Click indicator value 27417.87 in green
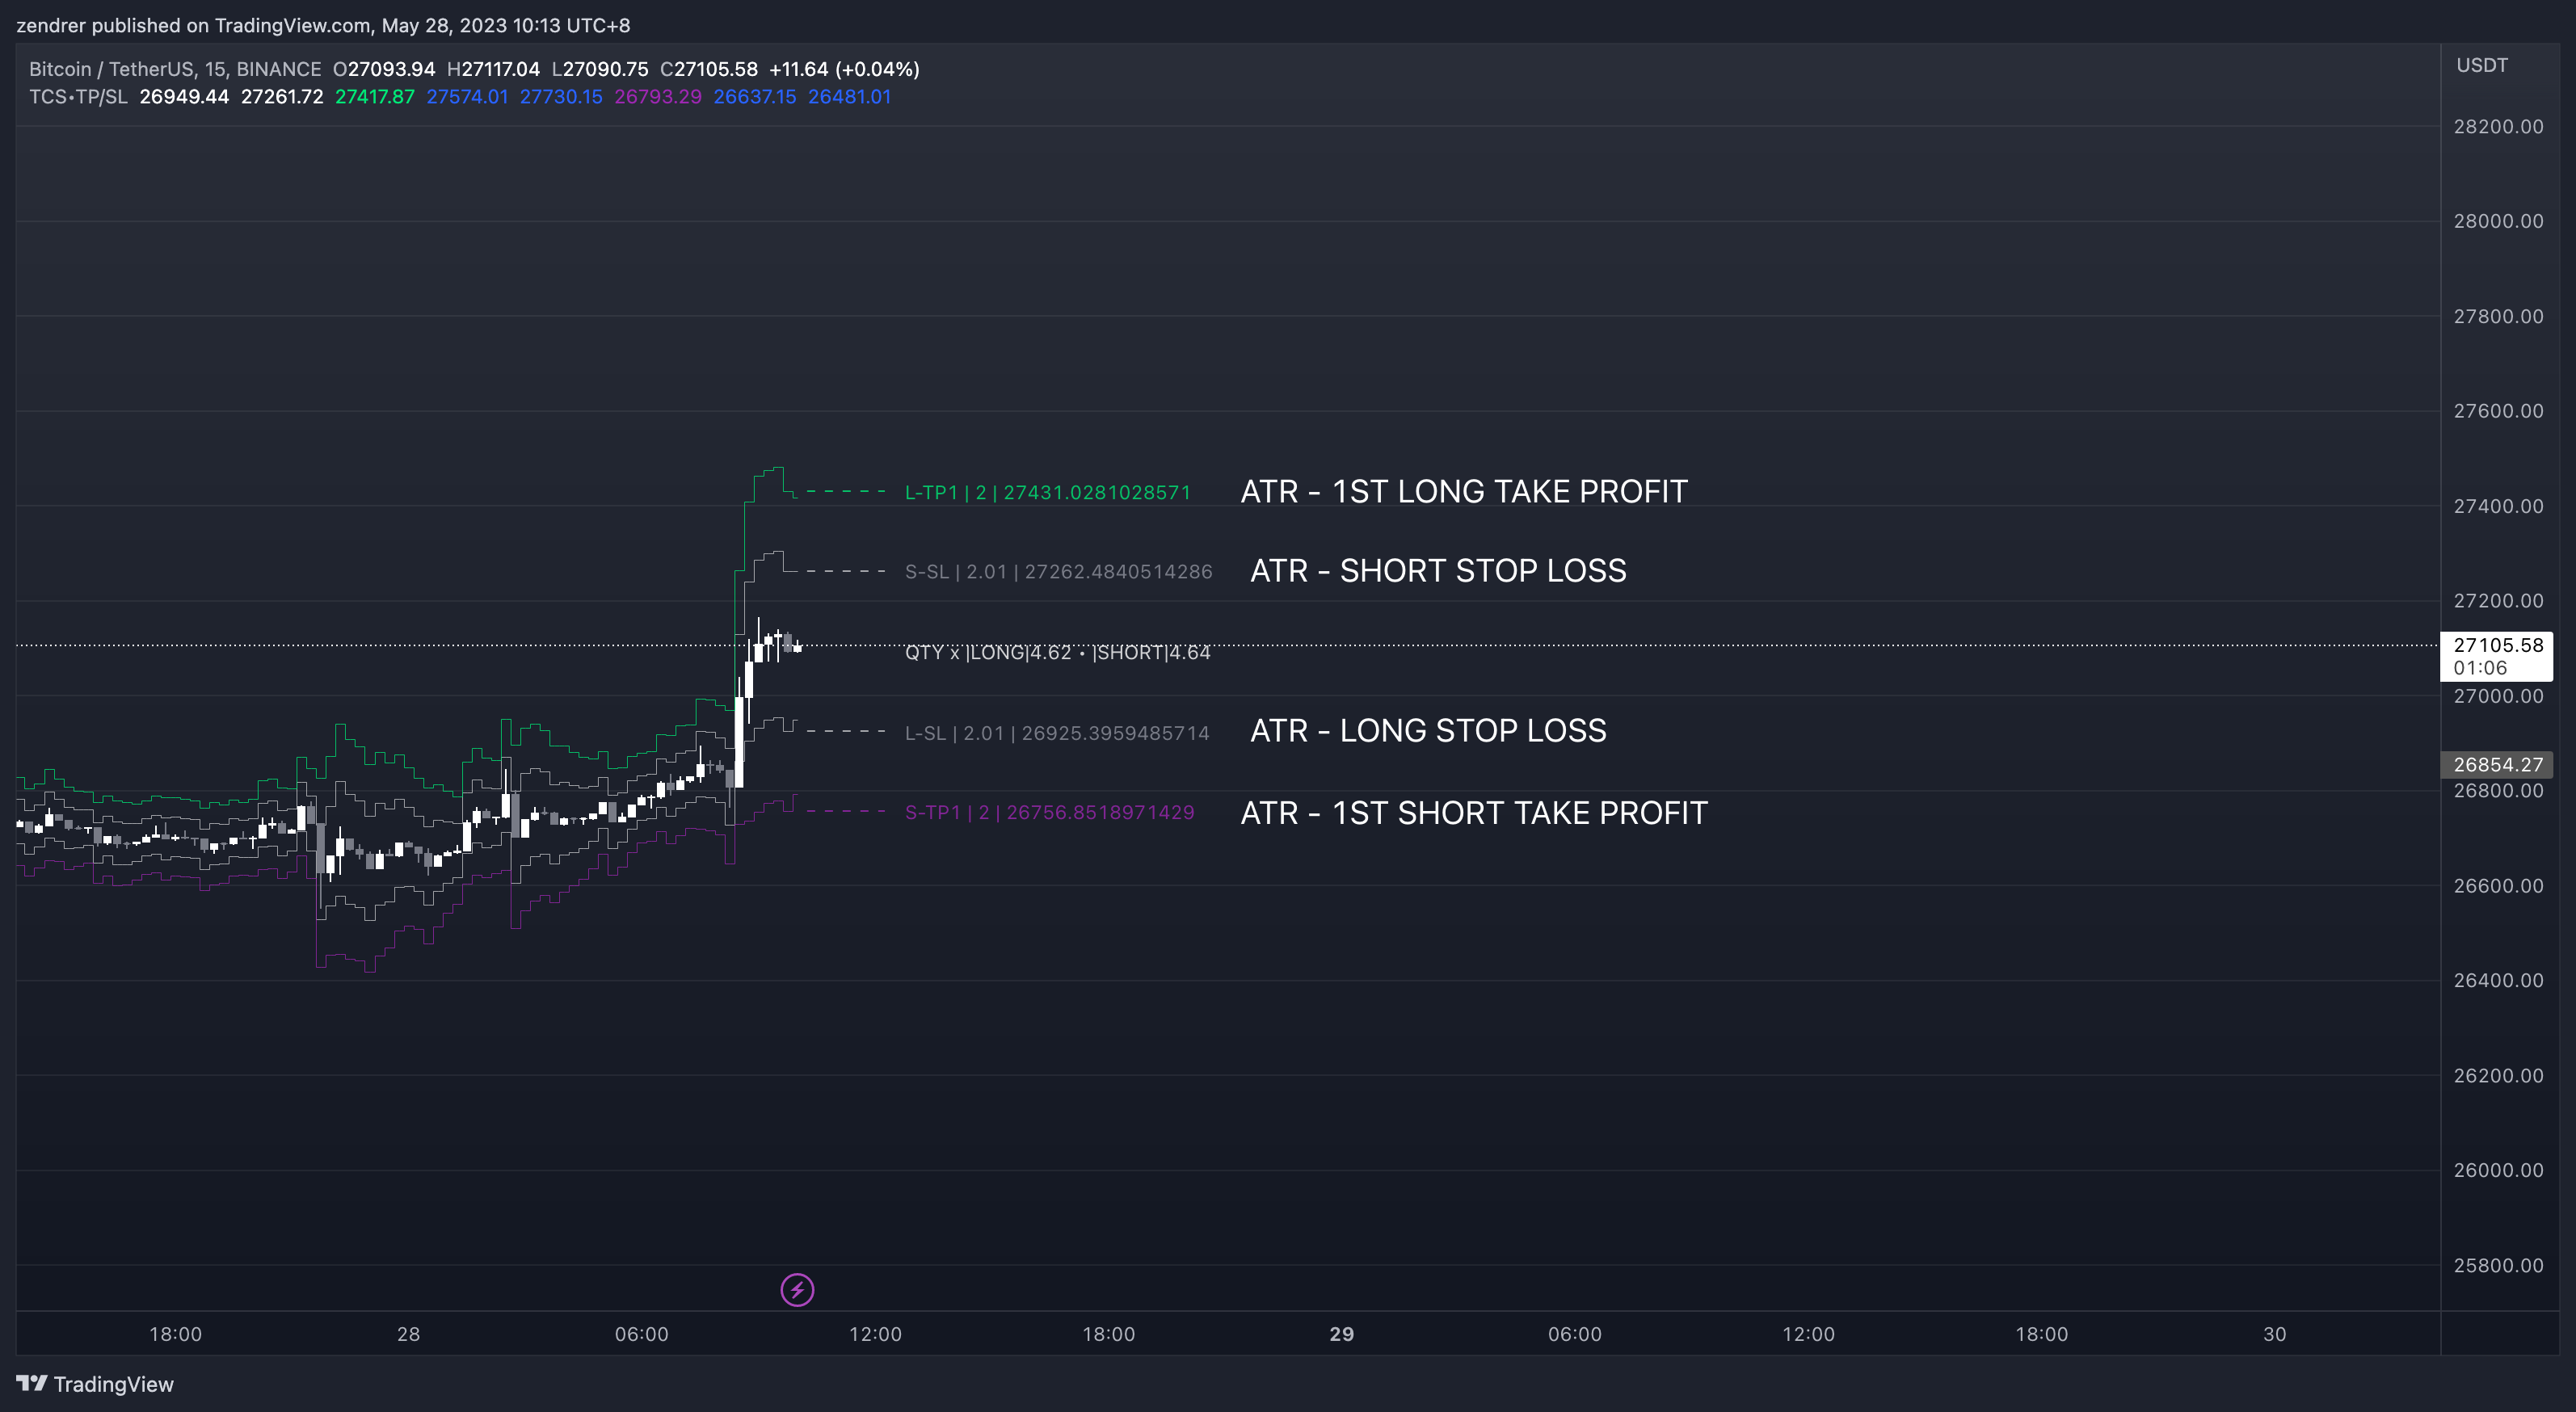2576x1412 pixels. [x=374, y=97]
